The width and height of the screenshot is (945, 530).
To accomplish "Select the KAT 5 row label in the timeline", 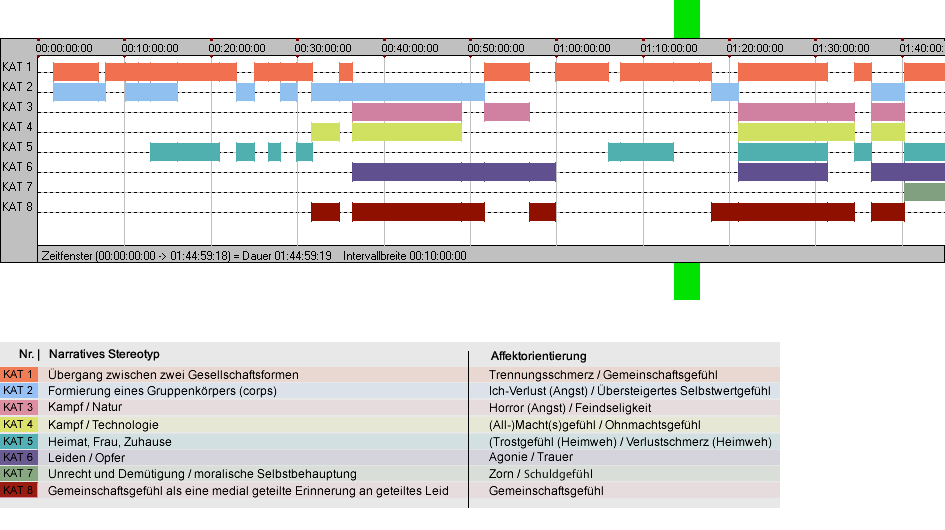I will (x=17, y=147).
